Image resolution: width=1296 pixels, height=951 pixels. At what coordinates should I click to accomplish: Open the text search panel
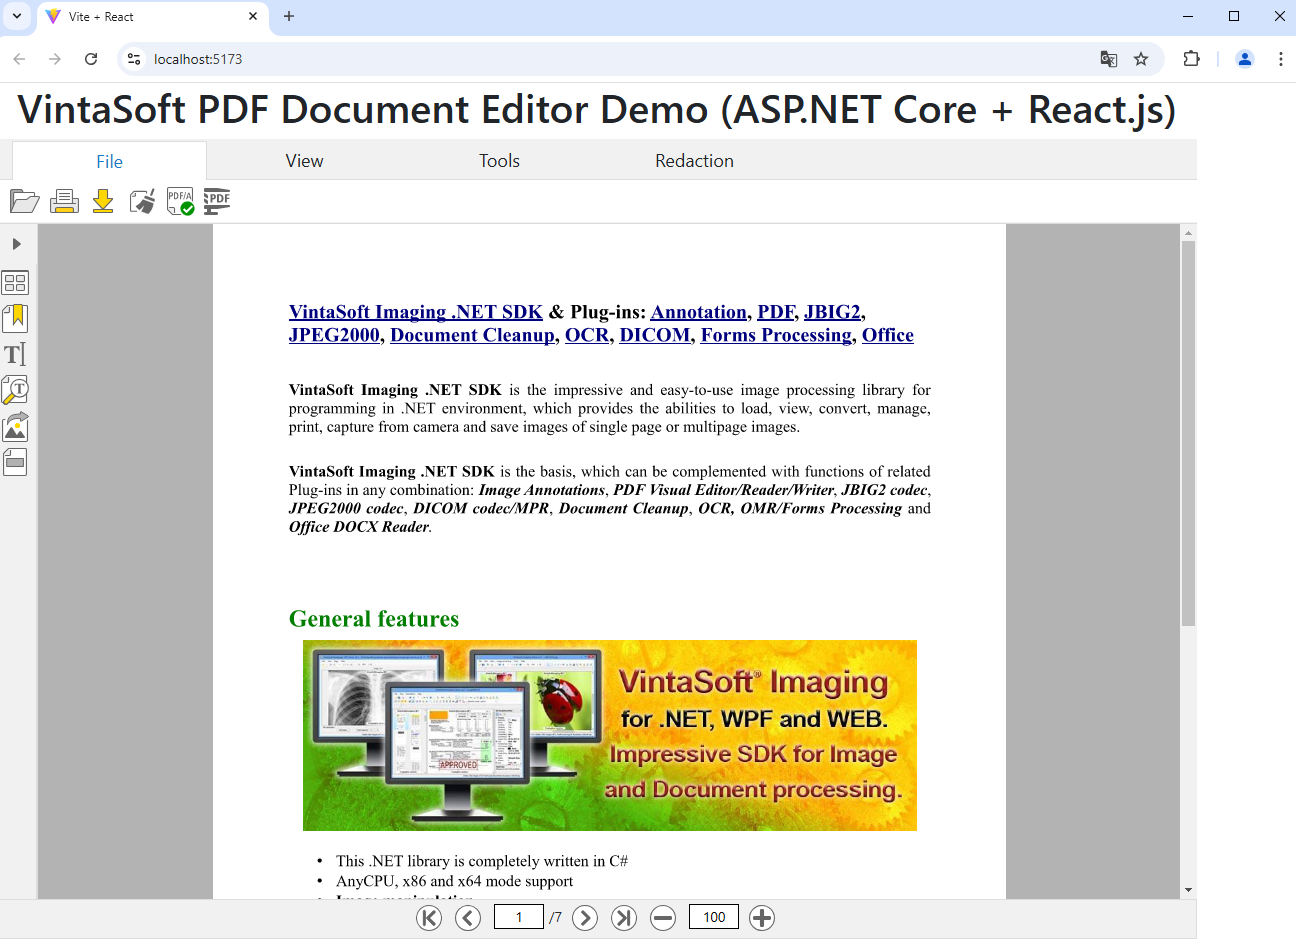tap(15, 390)
